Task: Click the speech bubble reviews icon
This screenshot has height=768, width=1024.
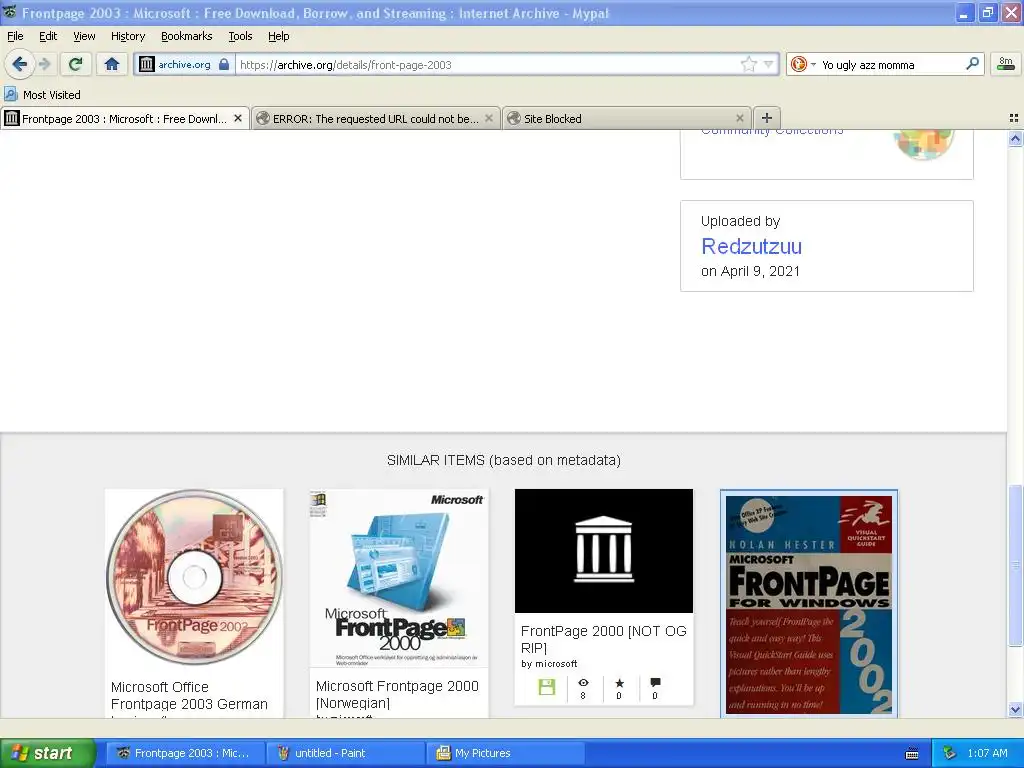Action: (655, 682)
